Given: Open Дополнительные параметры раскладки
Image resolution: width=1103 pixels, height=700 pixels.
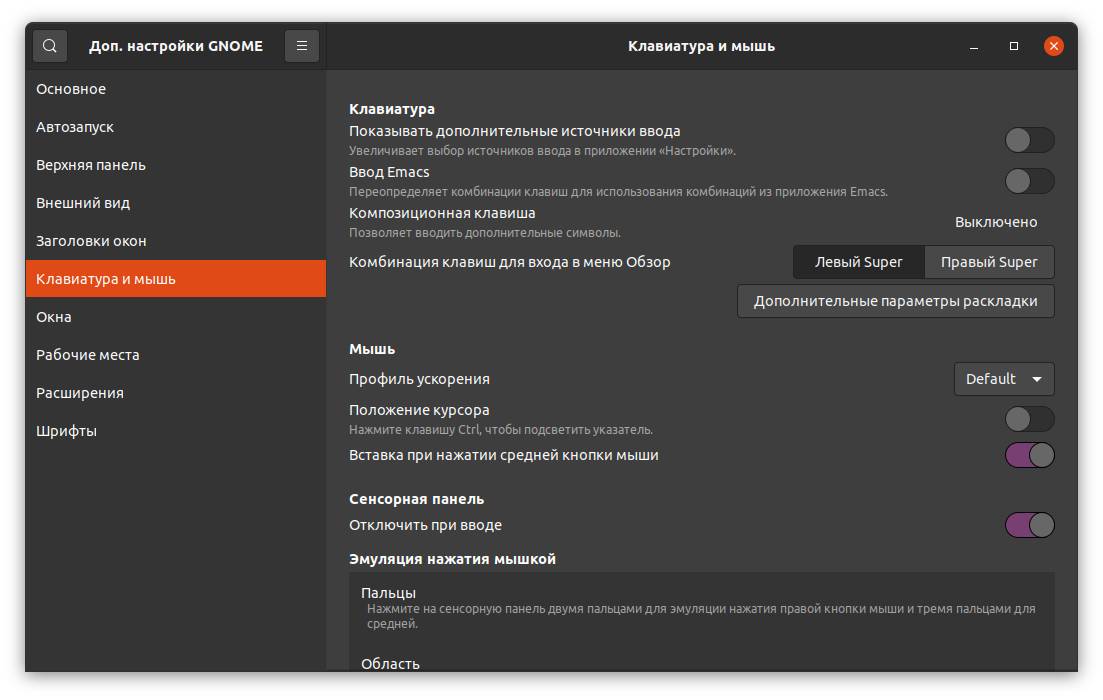Looking at the screenshot, I should click(895, 301).
